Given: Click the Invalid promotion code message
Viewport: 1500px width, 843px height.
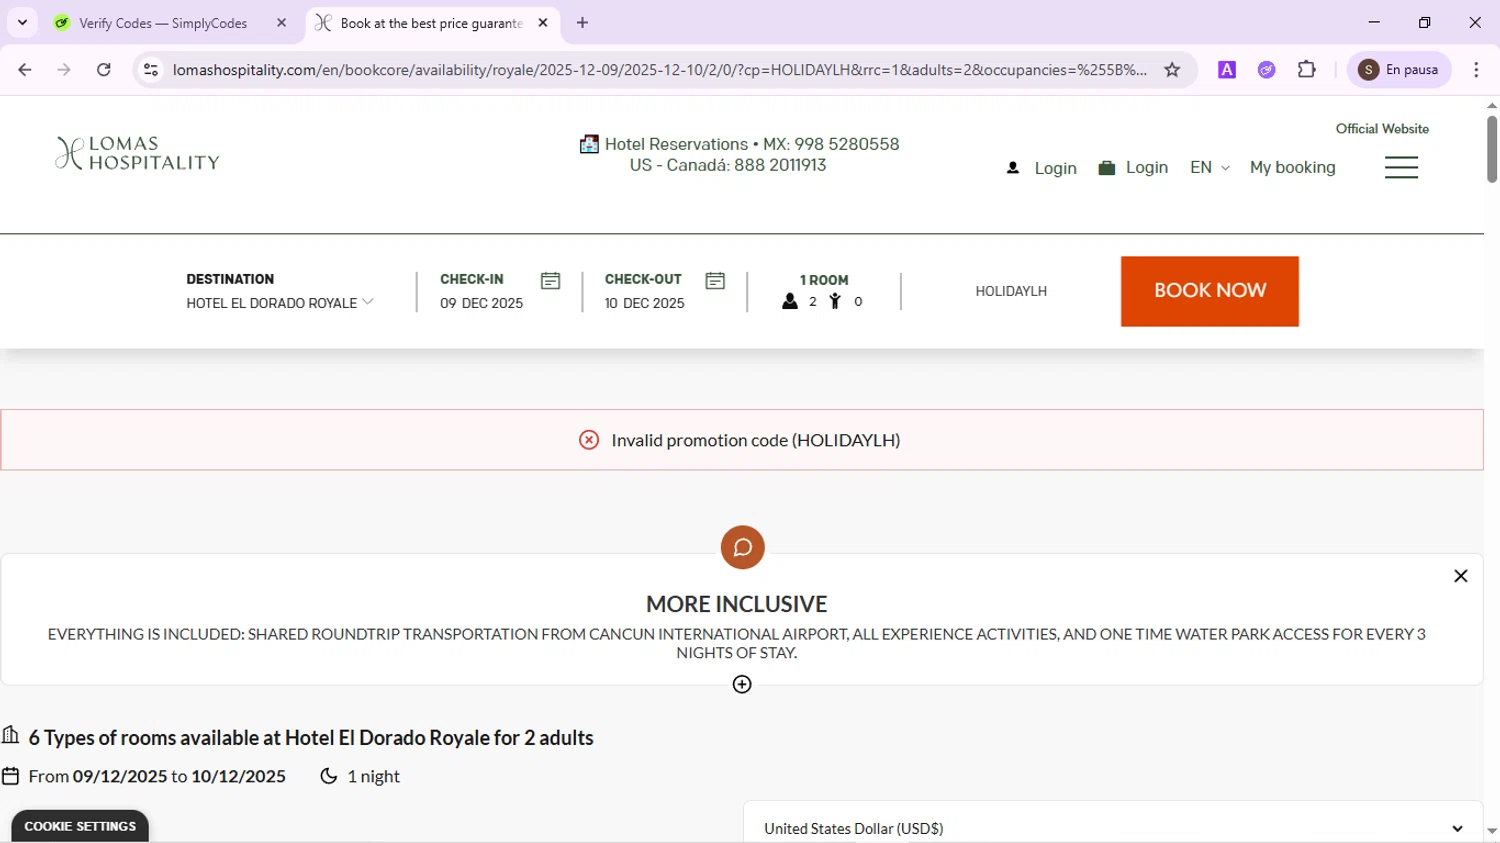Looking at the screenshot, I should tap(756, 440).
